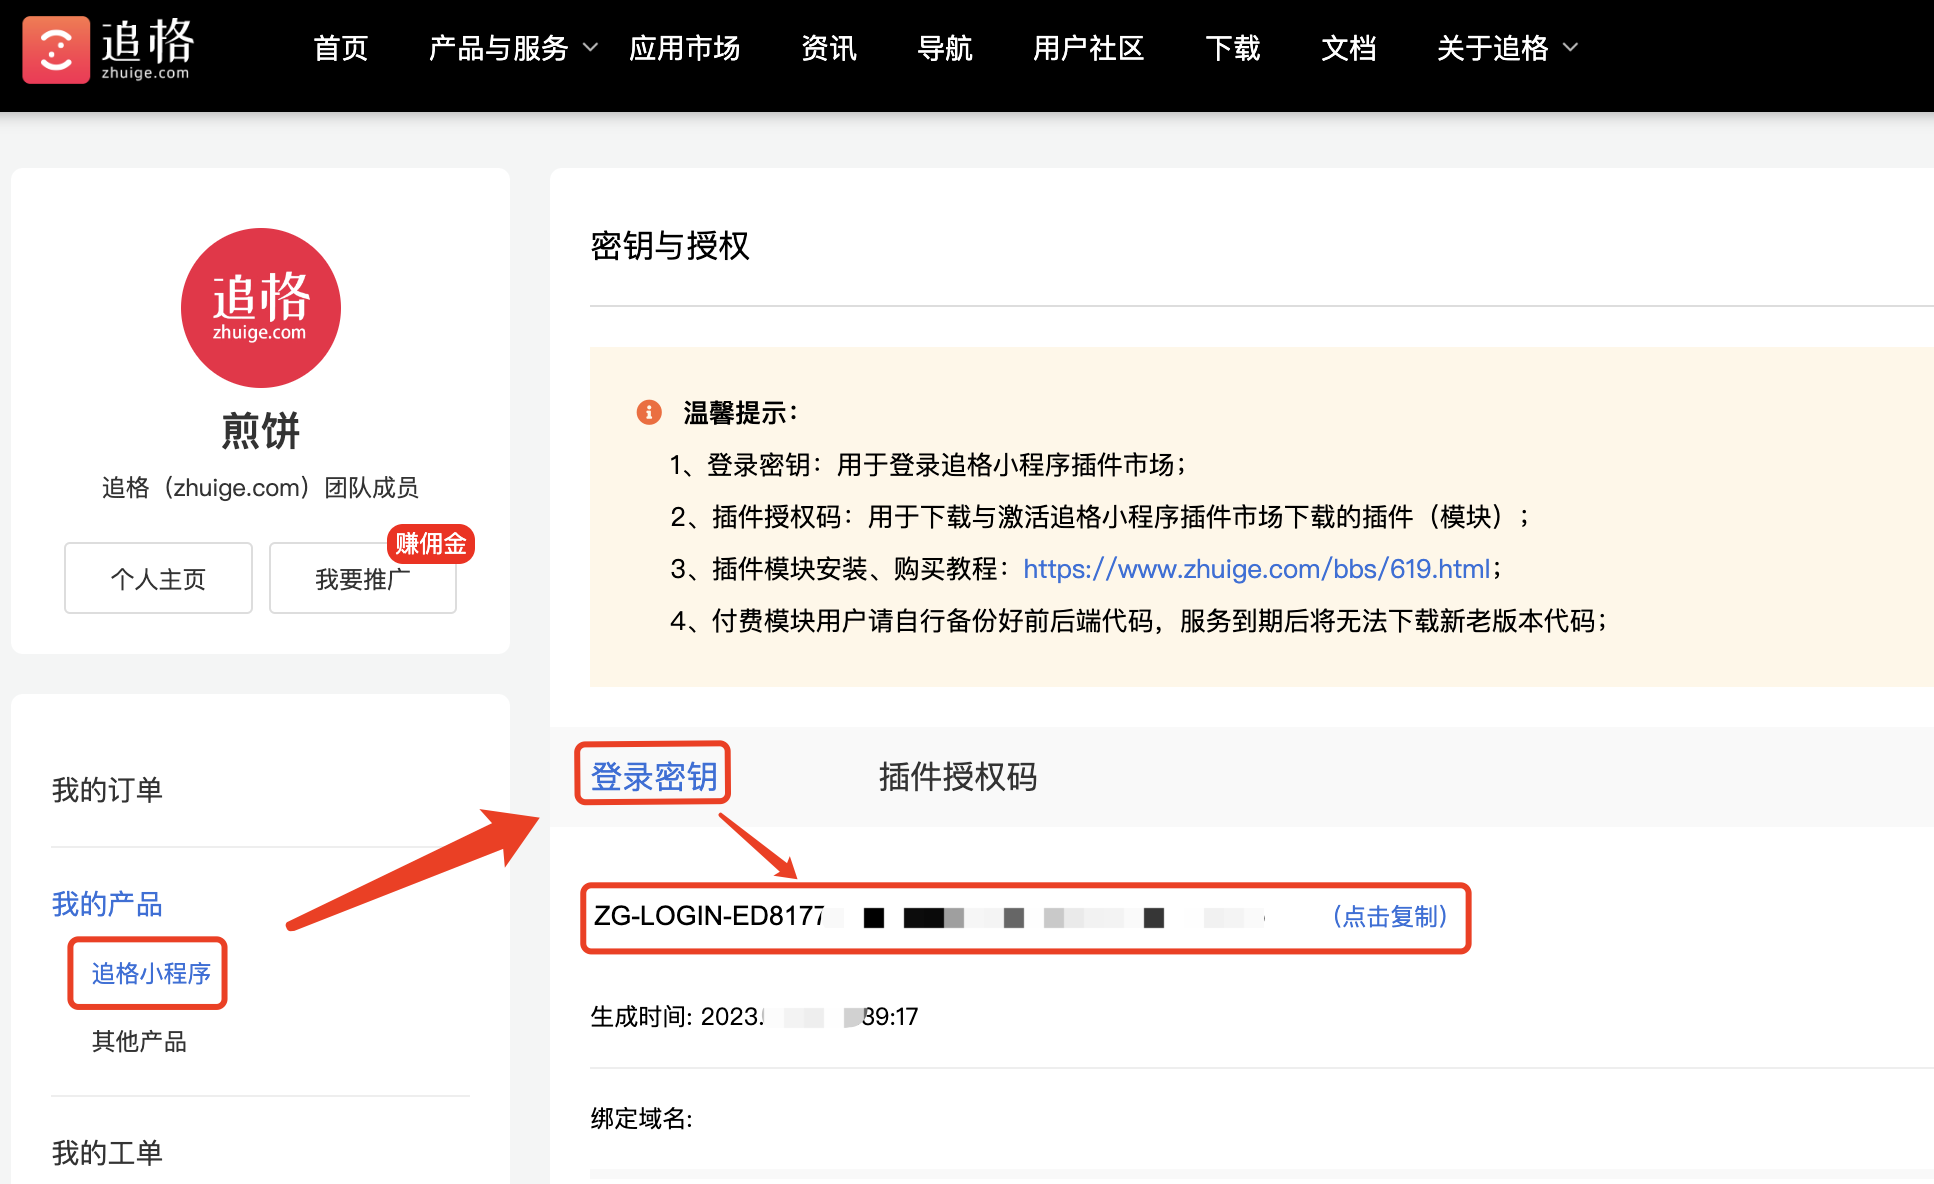Click the 赚佣金 badge
The height and width of the screenshot is (1184, 1934).
[431, 543]
